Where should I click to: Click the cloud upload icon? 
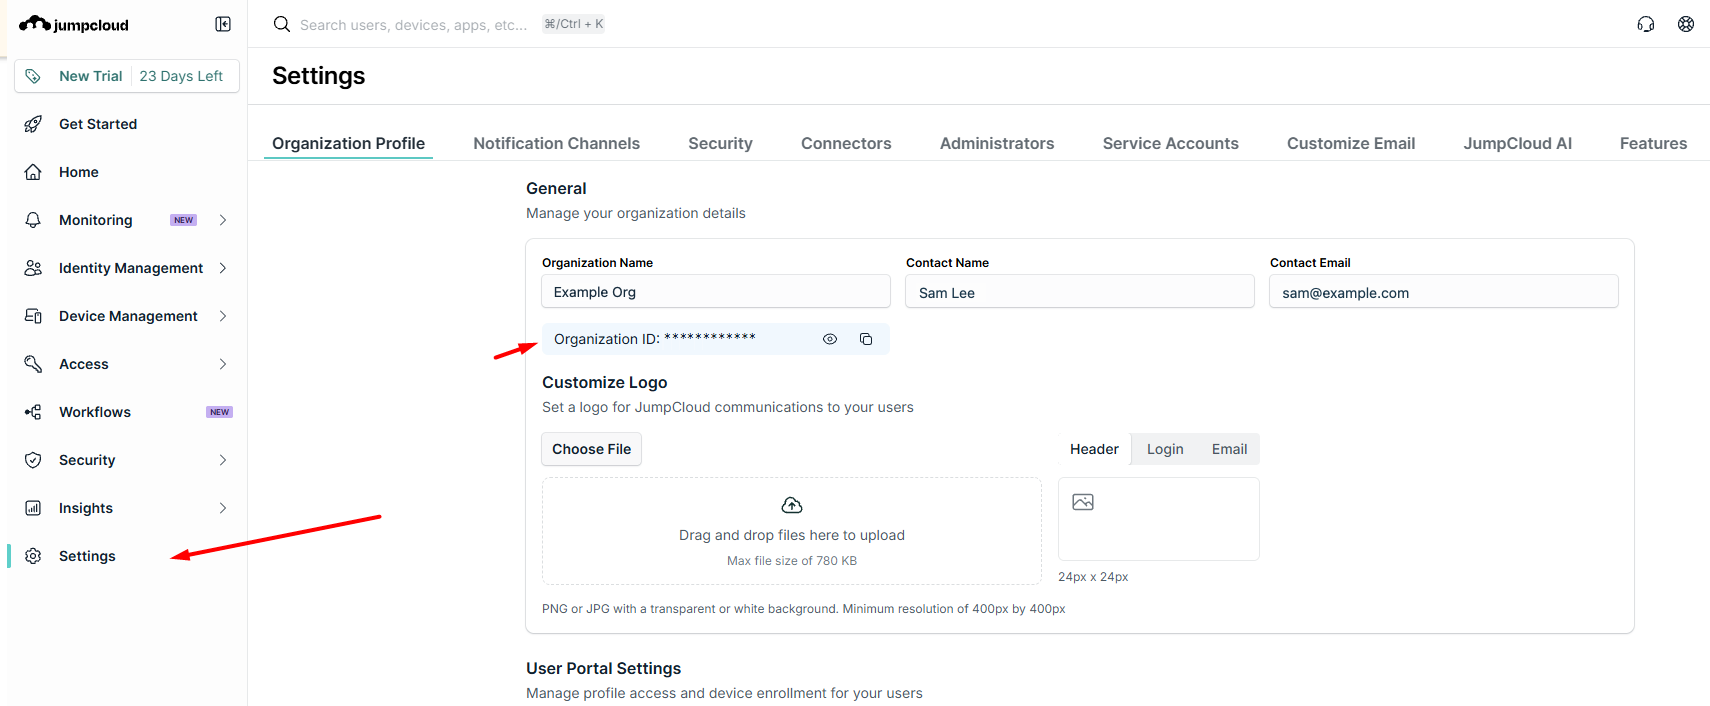click(792, 505)
